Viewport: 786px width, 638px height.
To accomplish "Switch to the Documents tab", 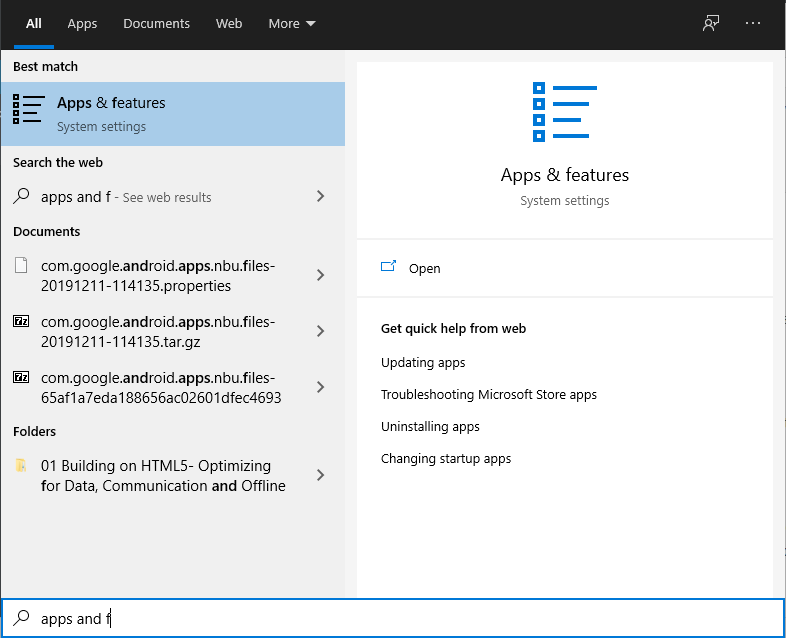I will pyautogui.click(x=156, y=23).
